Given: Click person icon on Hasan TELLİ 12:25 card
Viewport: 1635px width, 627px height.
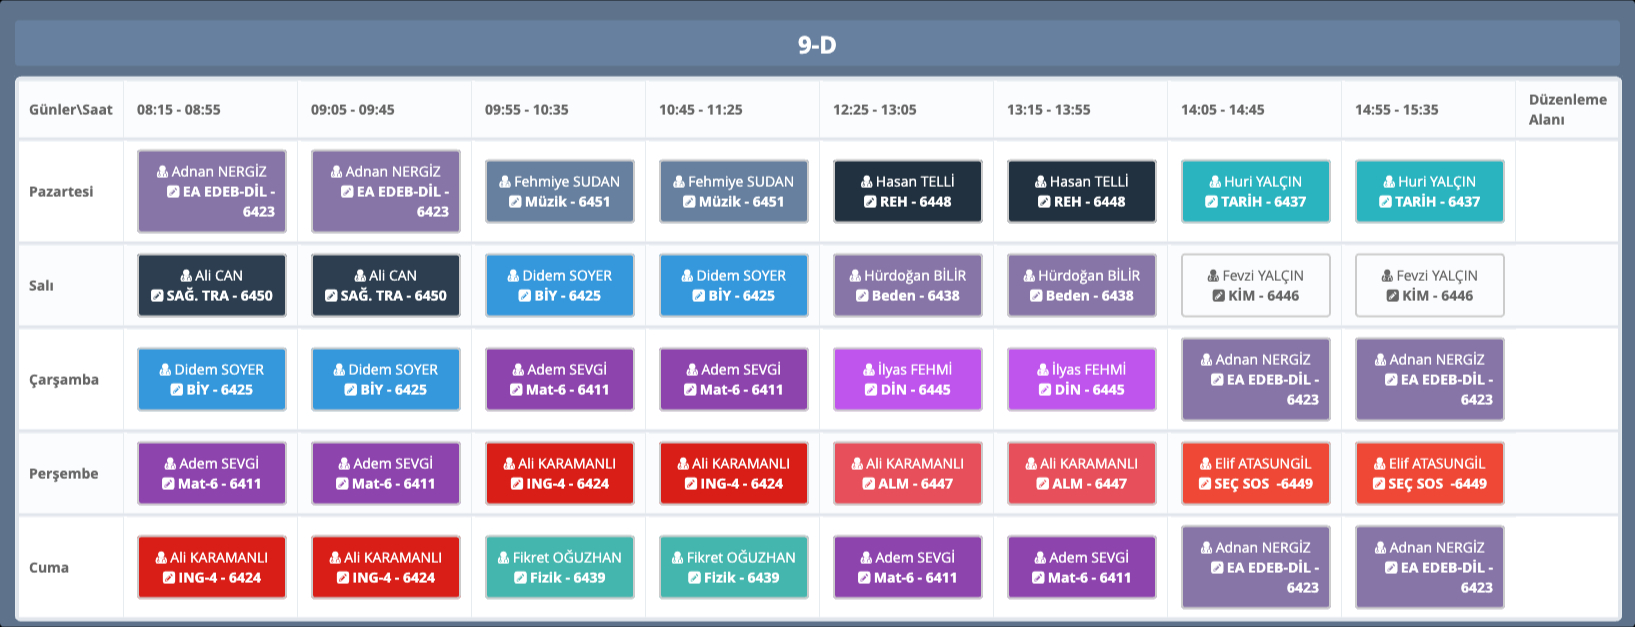Looking at the screenshot, I should [867, 182].
